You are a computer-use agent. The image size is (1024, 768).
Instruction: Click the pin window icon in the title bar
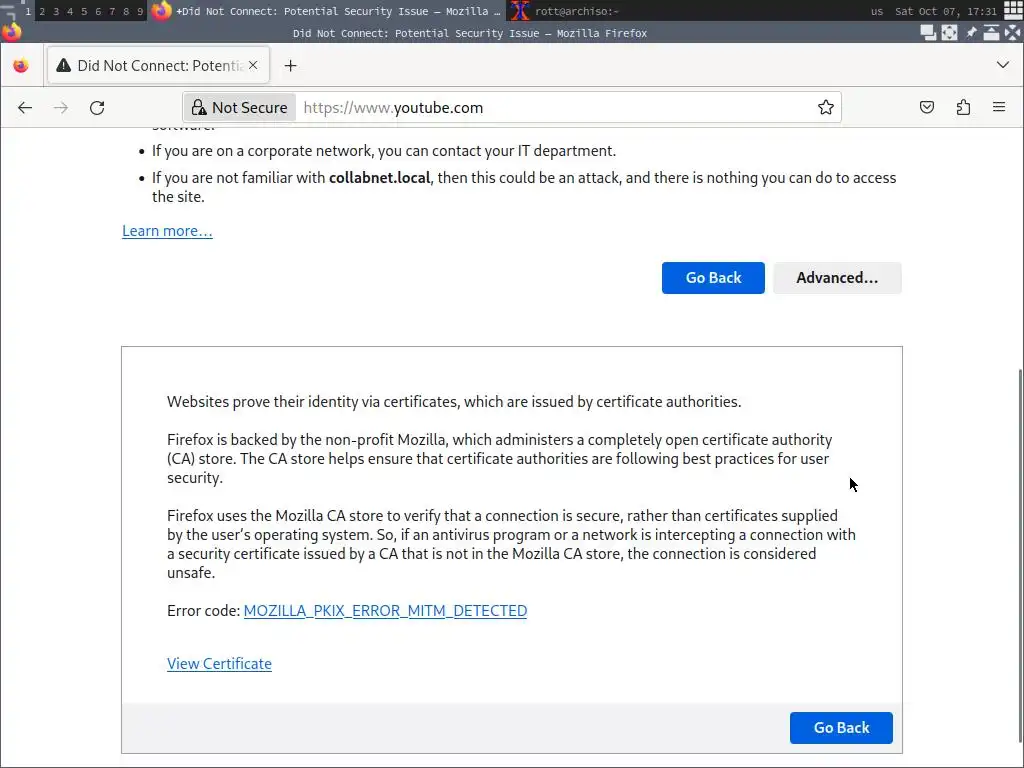click(971, 33)
